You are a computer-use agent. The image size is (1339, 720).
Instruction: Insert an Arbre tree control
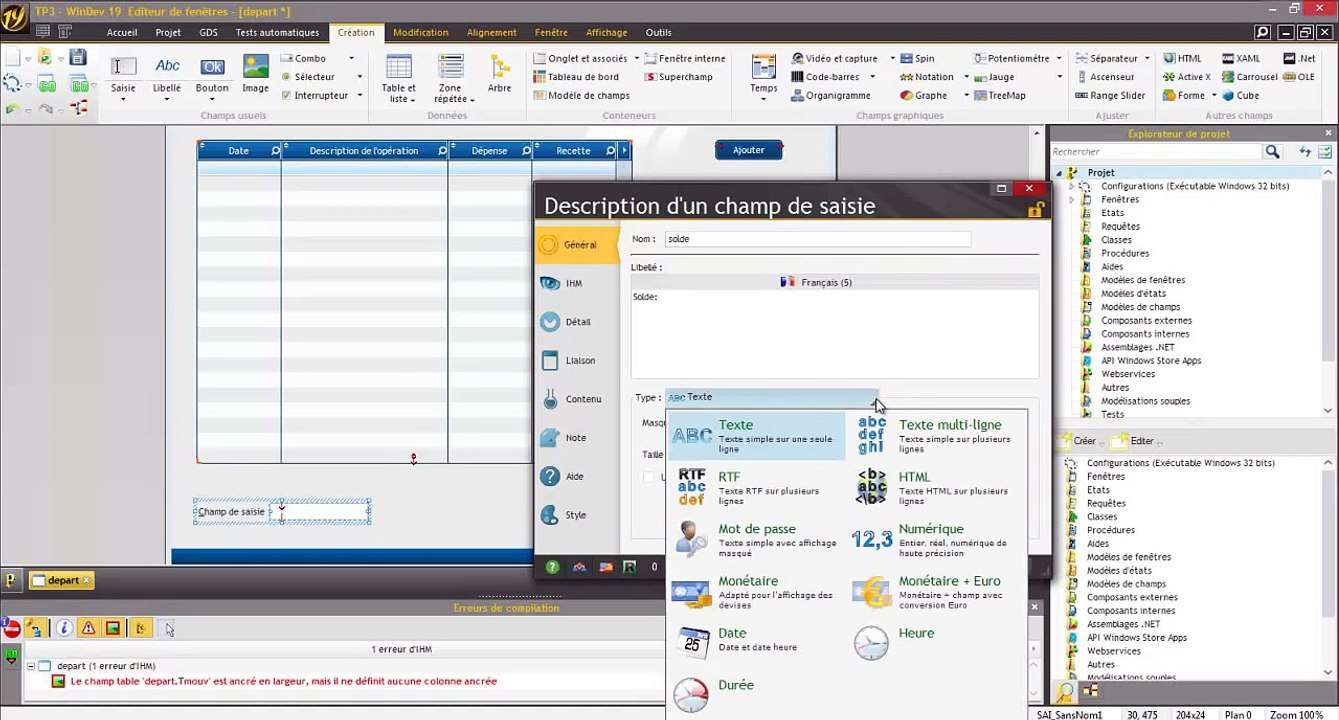(x=499, y=74)
